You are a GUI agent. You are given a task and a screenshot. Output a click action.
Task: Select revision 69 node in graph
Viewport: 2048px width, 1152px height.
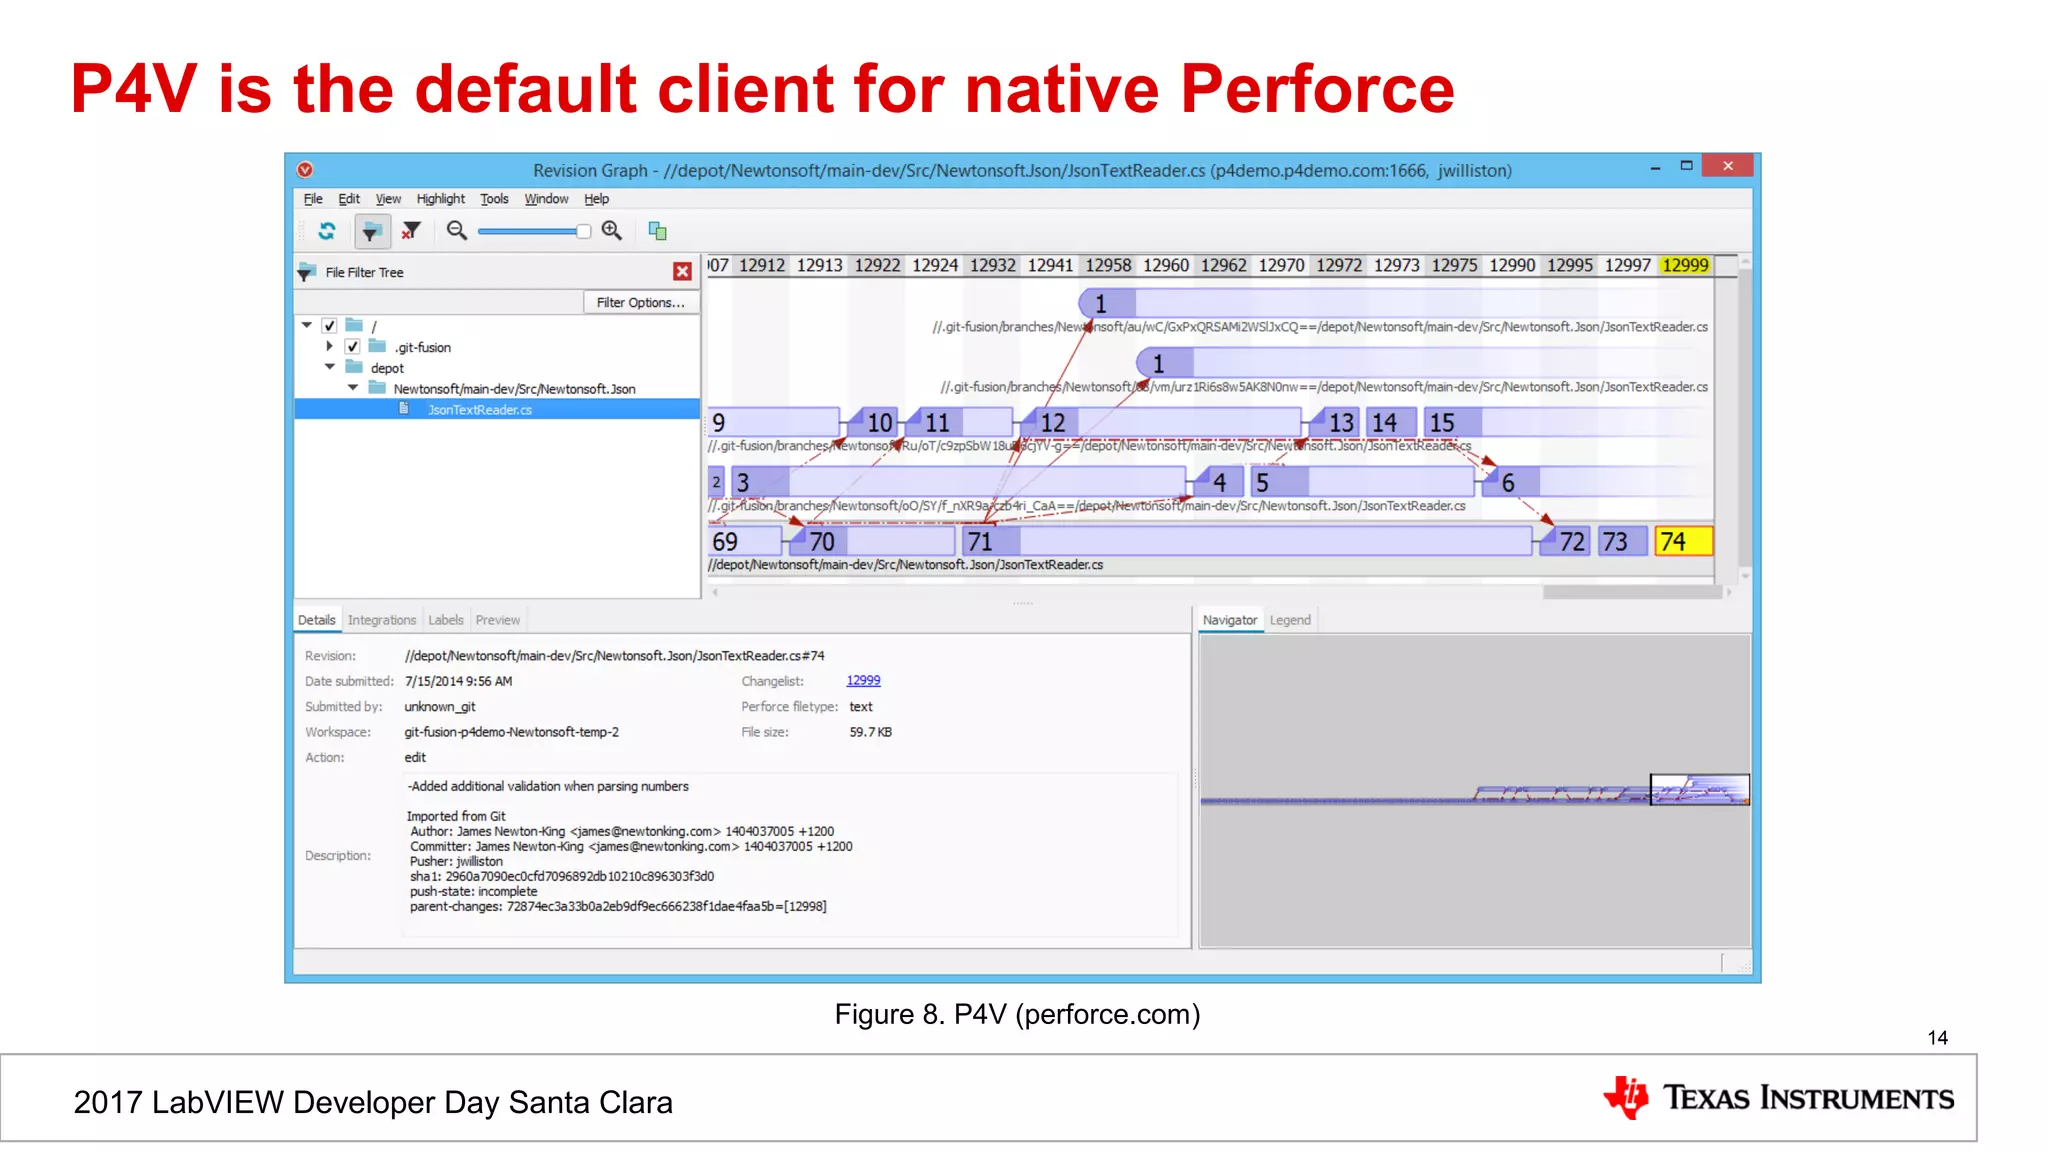pos(745,541)
